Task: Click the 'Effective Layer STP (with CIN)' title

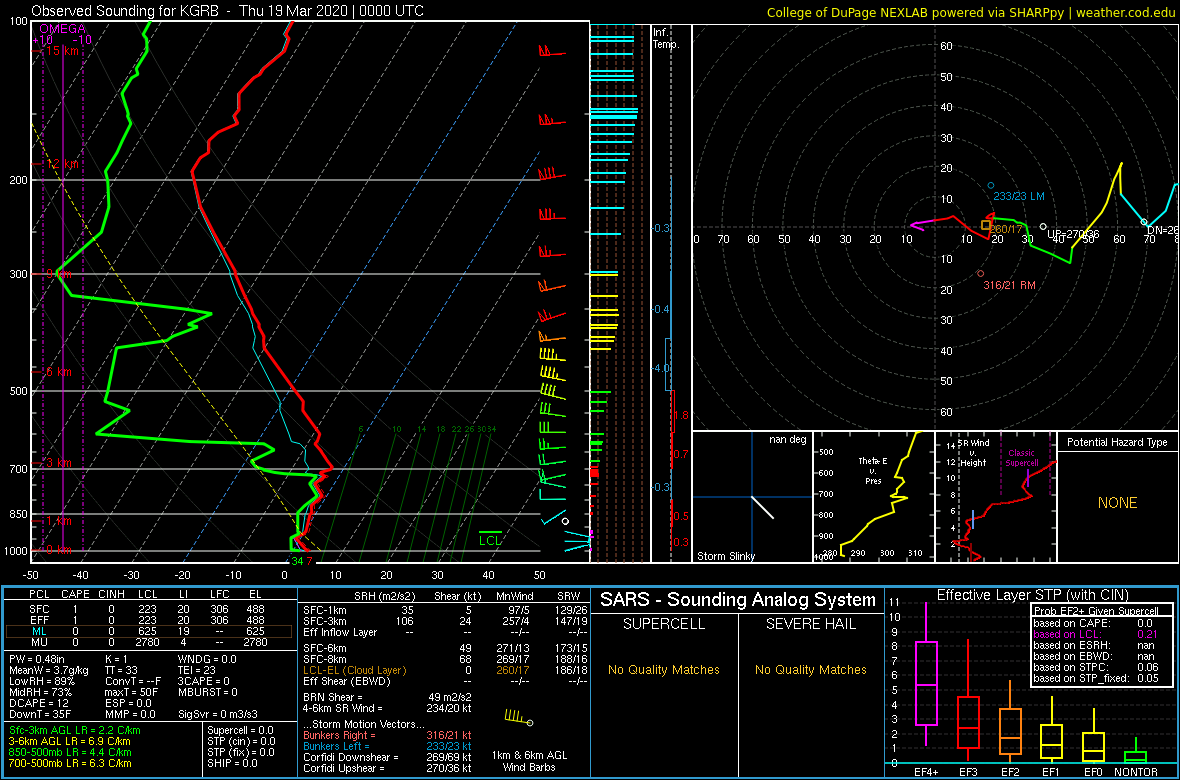Action: tap(1032, 596)
